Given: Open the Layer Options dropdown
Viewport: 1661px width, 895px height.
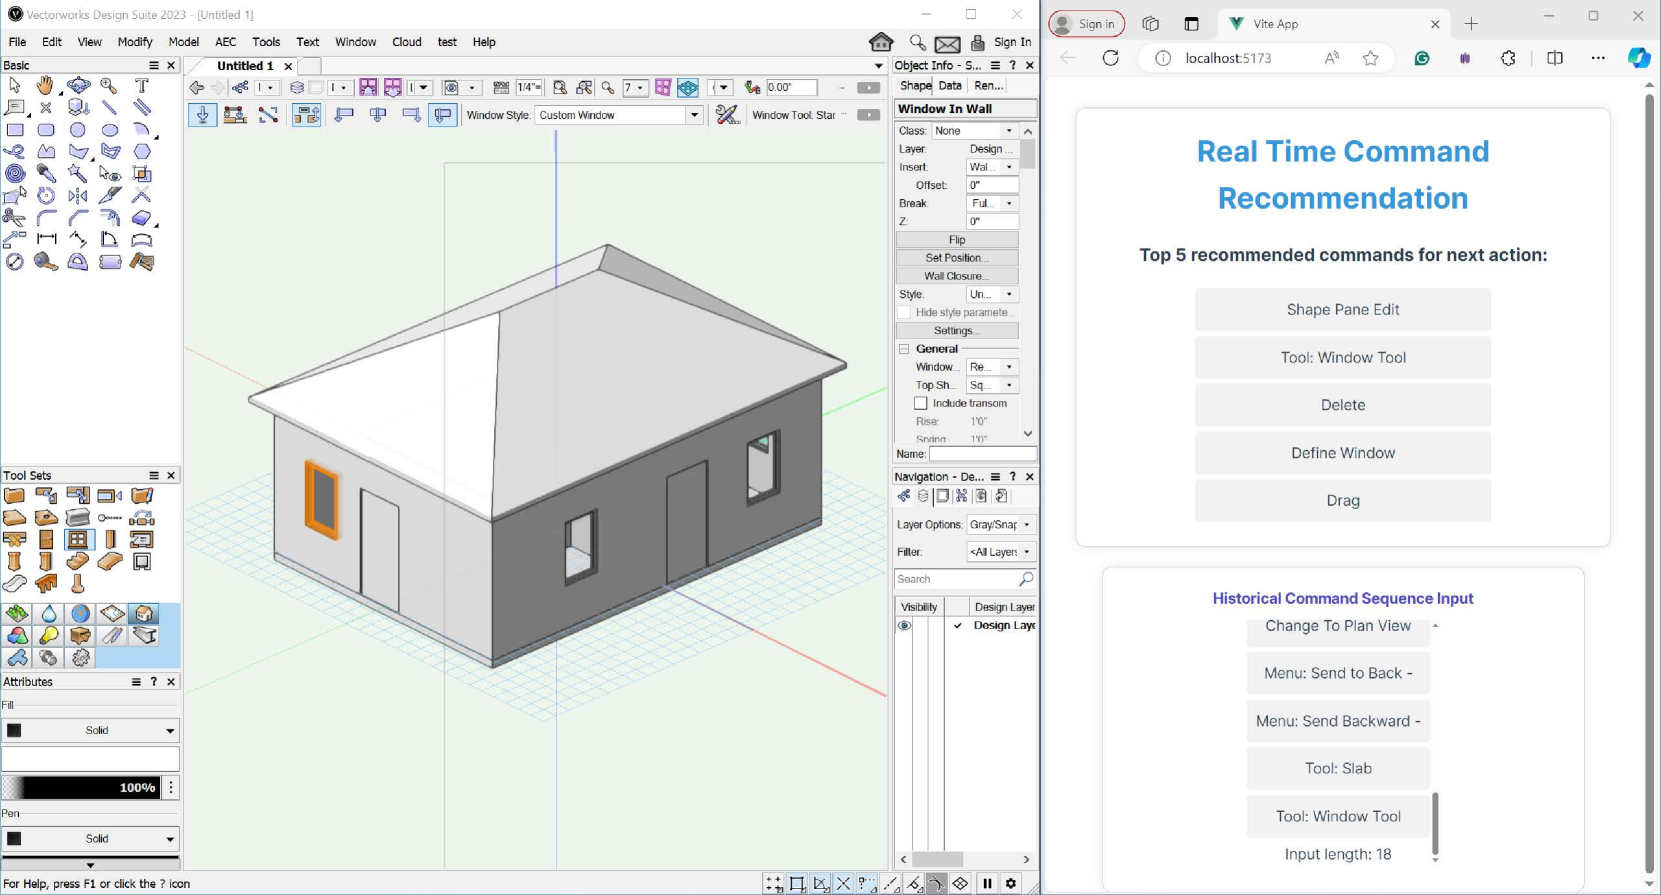Looking at the screenshot, I should [1000, 524].
